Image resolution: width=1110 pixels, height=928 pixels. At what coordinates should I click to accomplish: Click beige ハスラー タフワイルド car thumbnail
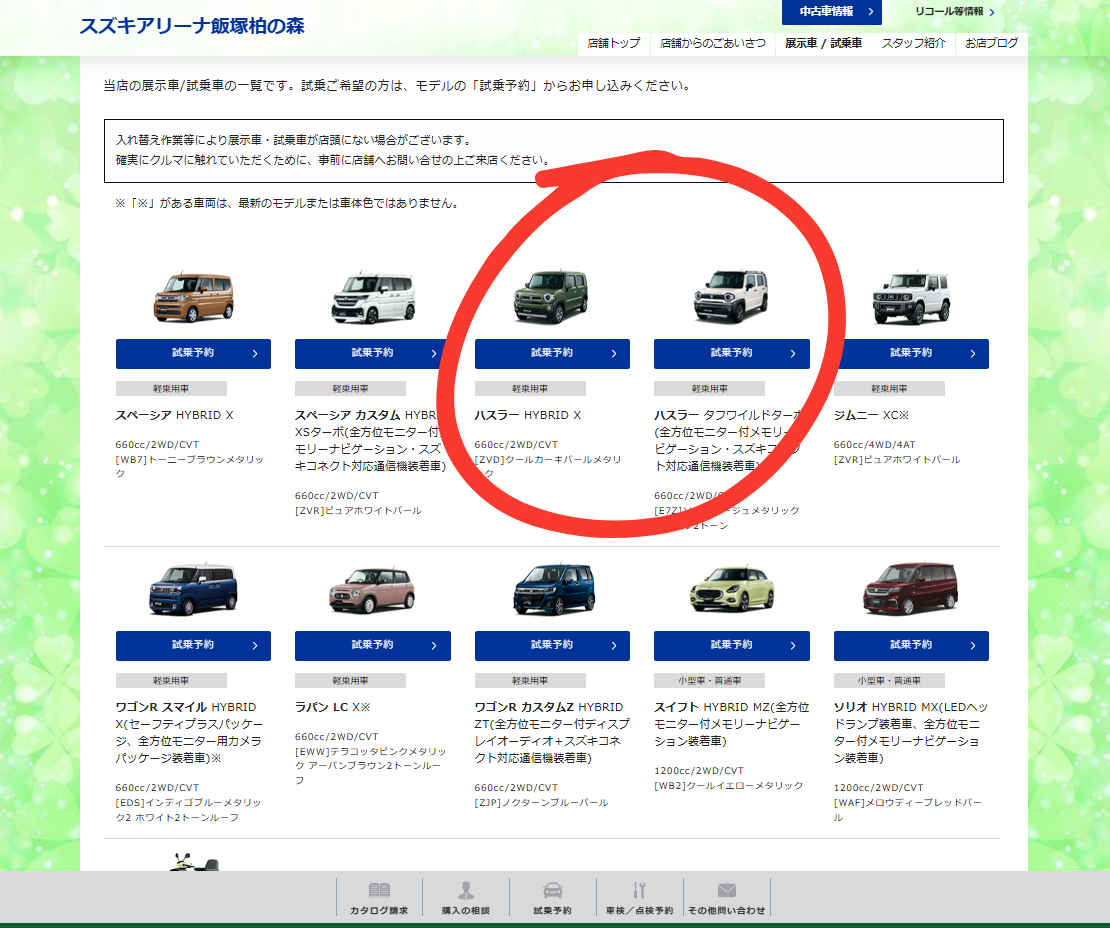[731, 297]
